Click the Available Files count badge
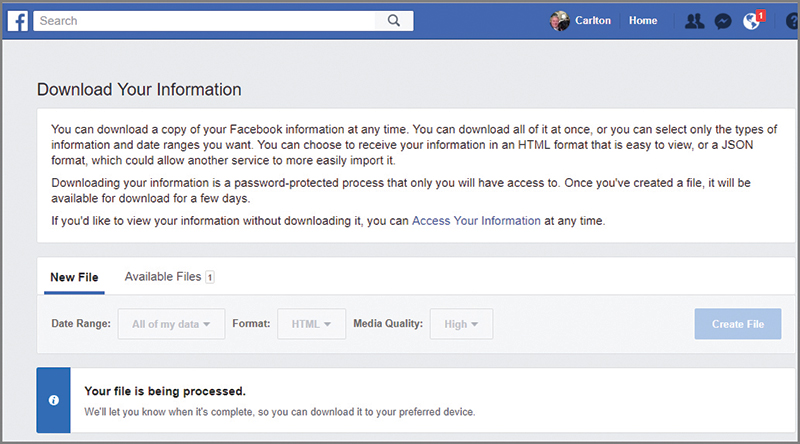The width and height of the screenshot is (800, 444). [210, 277]
